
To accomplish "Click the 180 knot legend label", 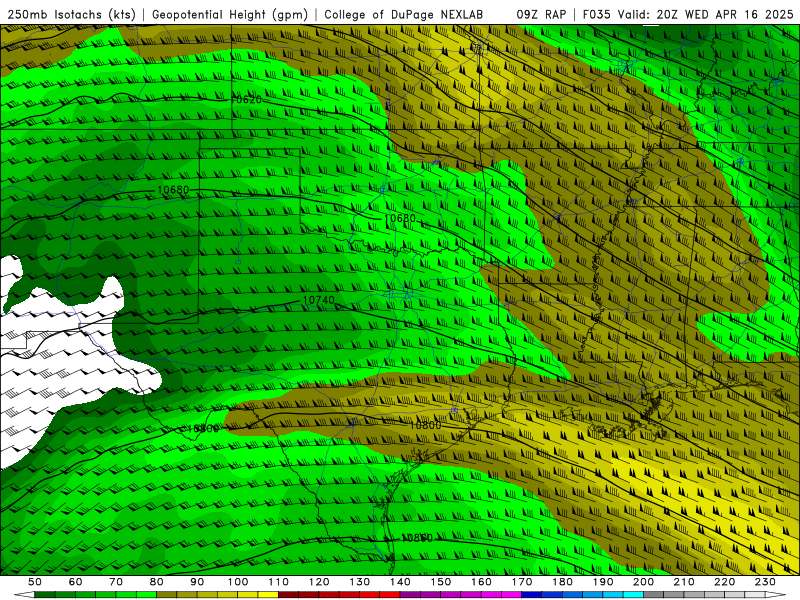I will coord(562,582).
